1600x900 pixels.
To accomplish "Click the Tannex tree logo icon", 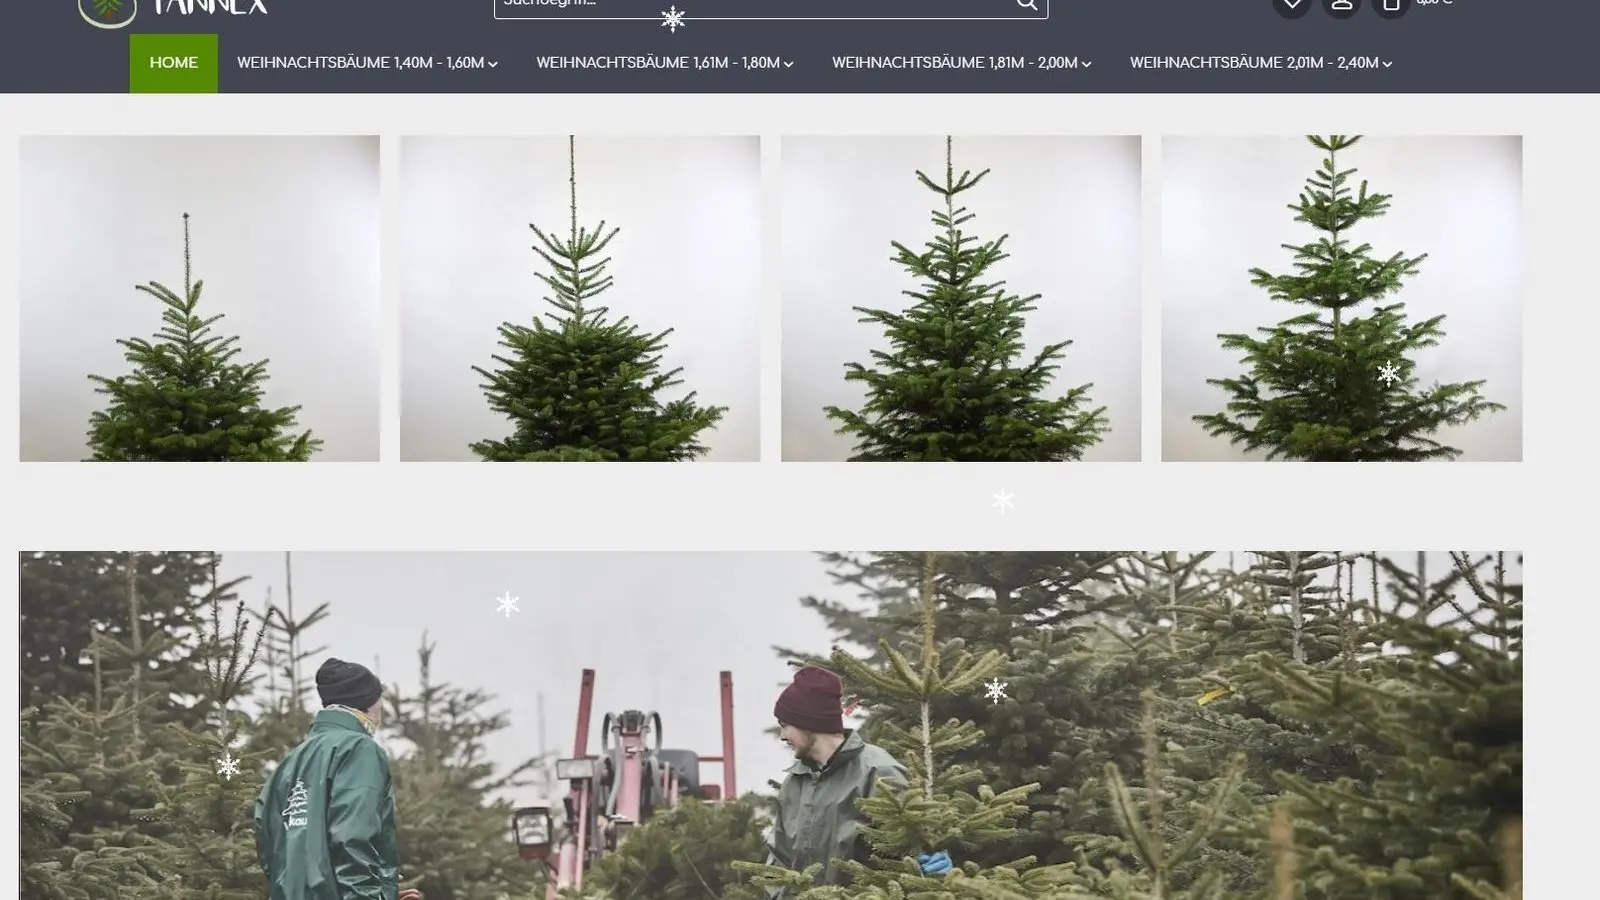I will [107, 10].
